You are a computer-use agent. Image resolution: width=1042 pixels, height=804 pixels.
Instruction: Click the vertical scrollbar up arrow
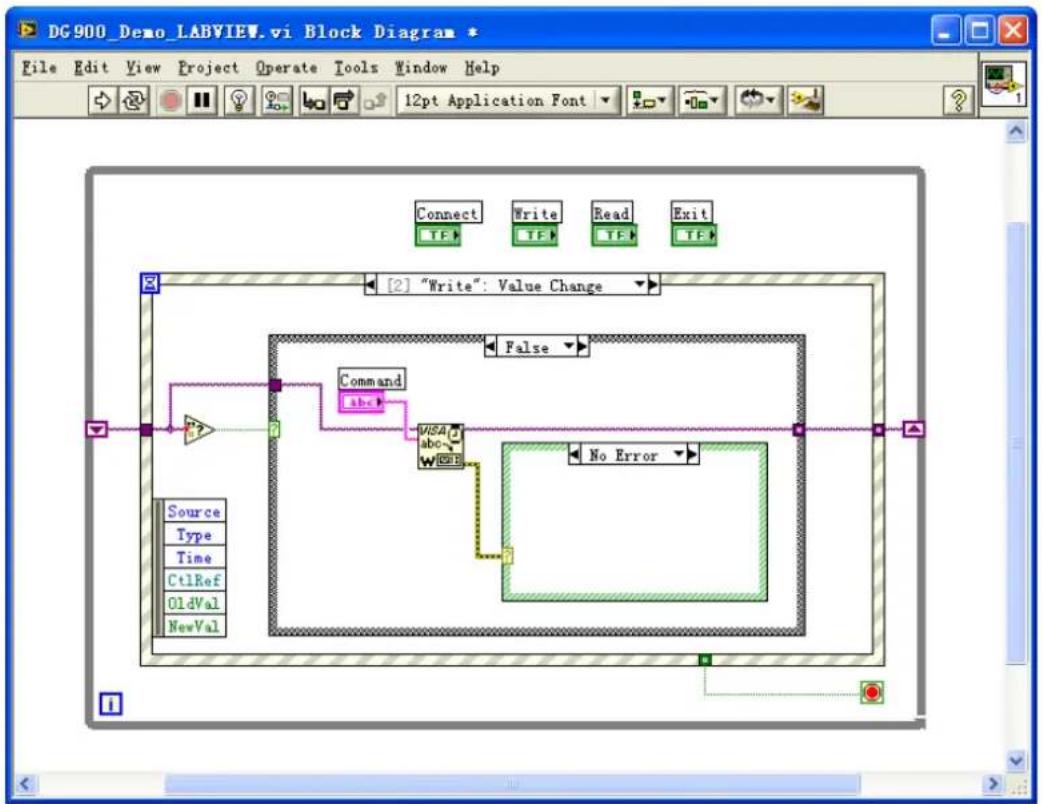pos(1016,132)
